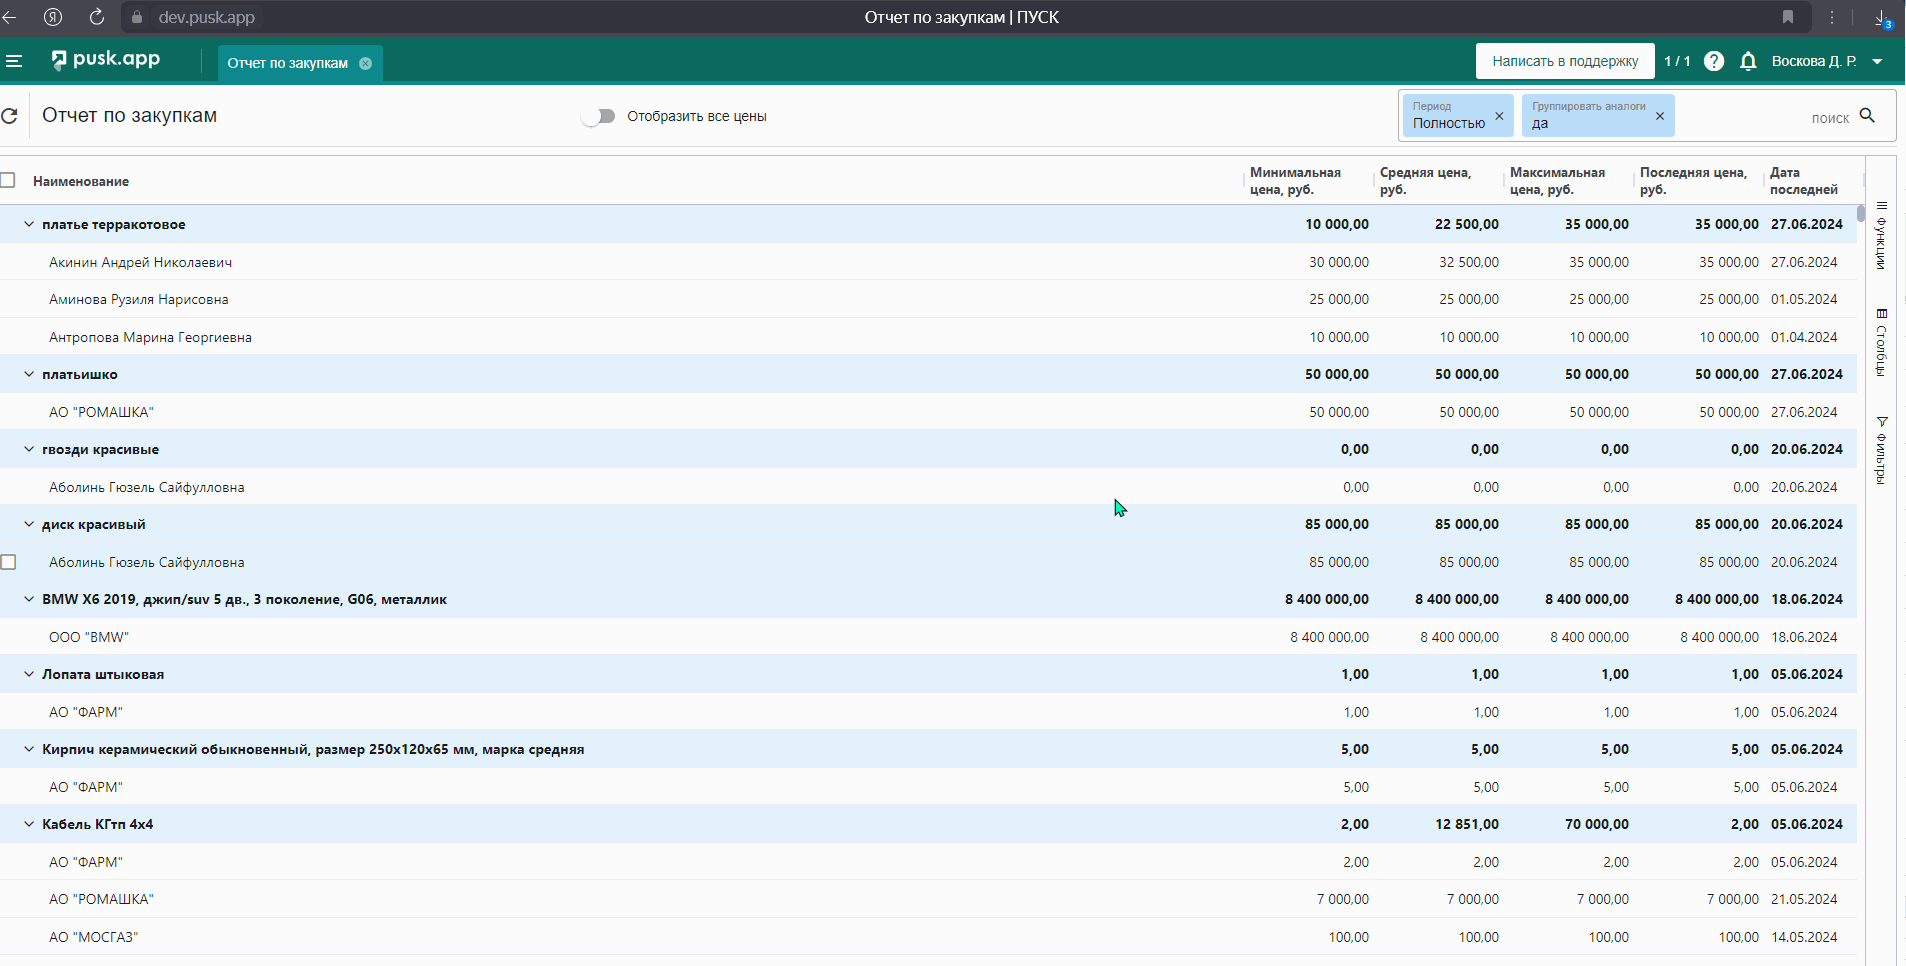
Task: Remove the Группировать аналоги filter chip
Action: point(1660,116)
